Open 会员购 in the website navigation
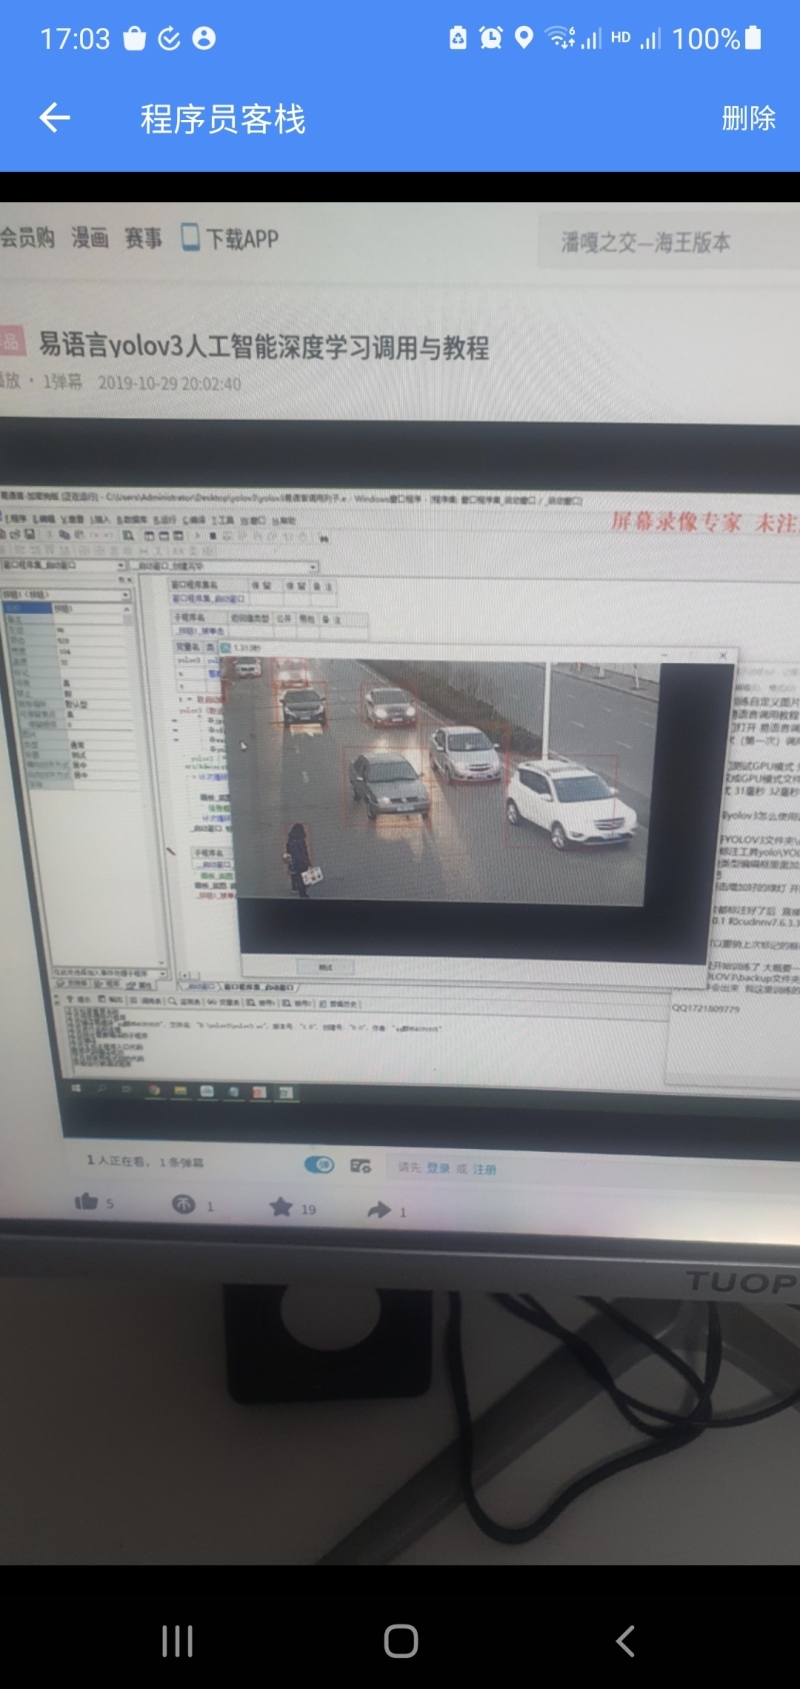The image size is (800, 1689). coord(27,237)
